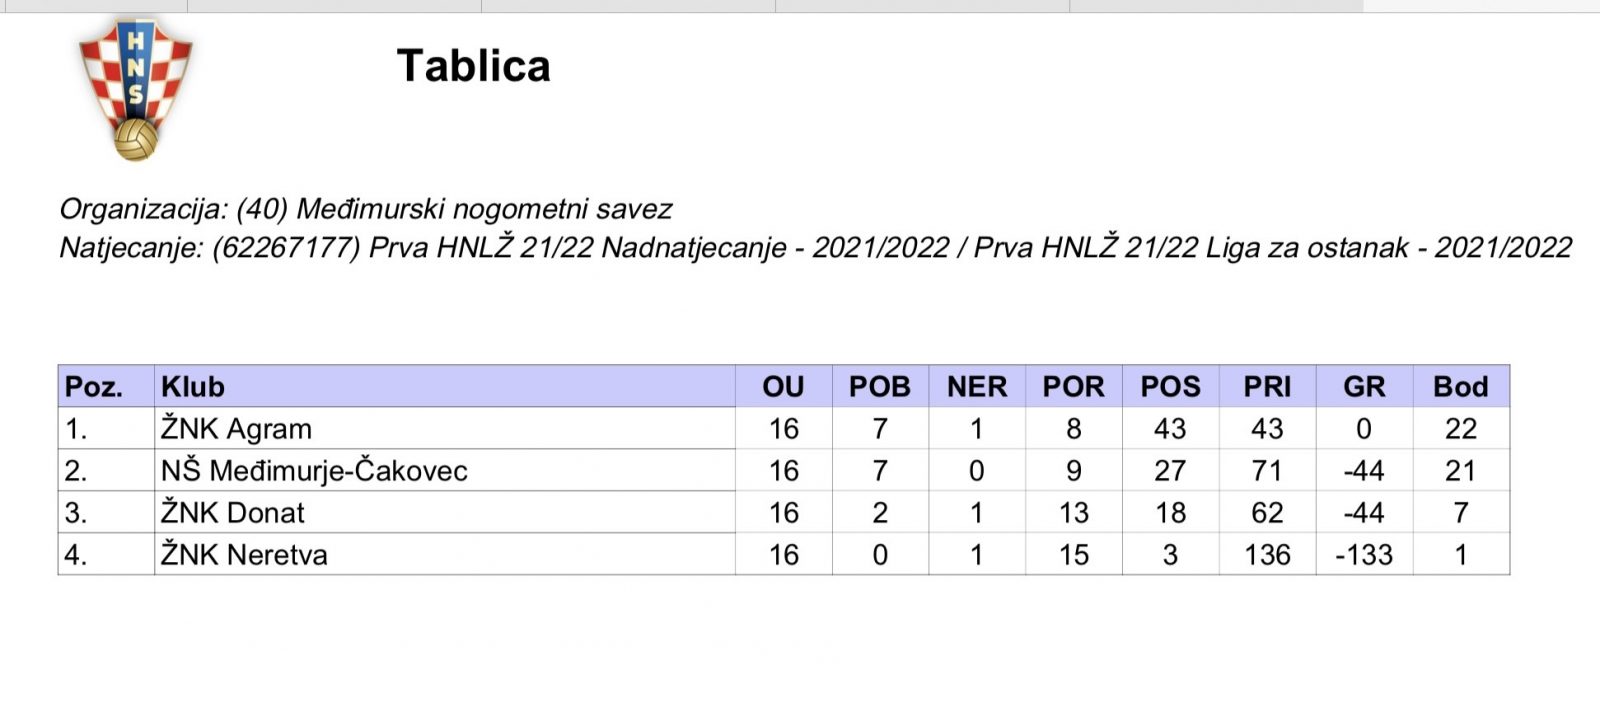Click the Tablica heading

click(x=473, y=66)
